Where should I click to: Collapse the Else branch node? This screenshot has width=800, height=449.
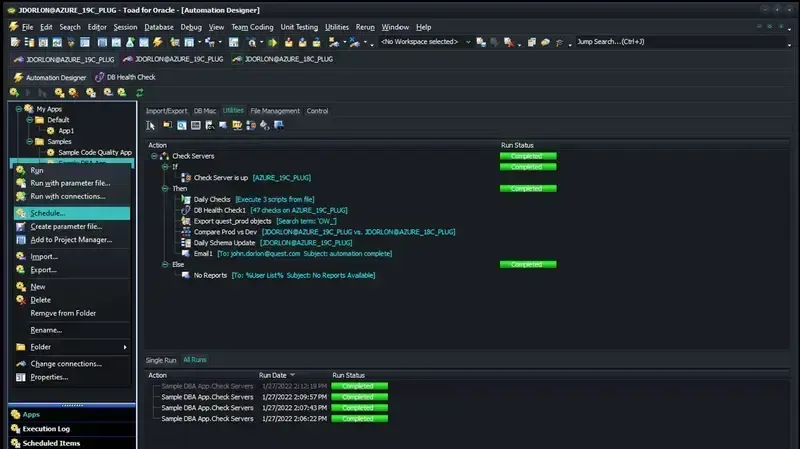tap(165, 264)
